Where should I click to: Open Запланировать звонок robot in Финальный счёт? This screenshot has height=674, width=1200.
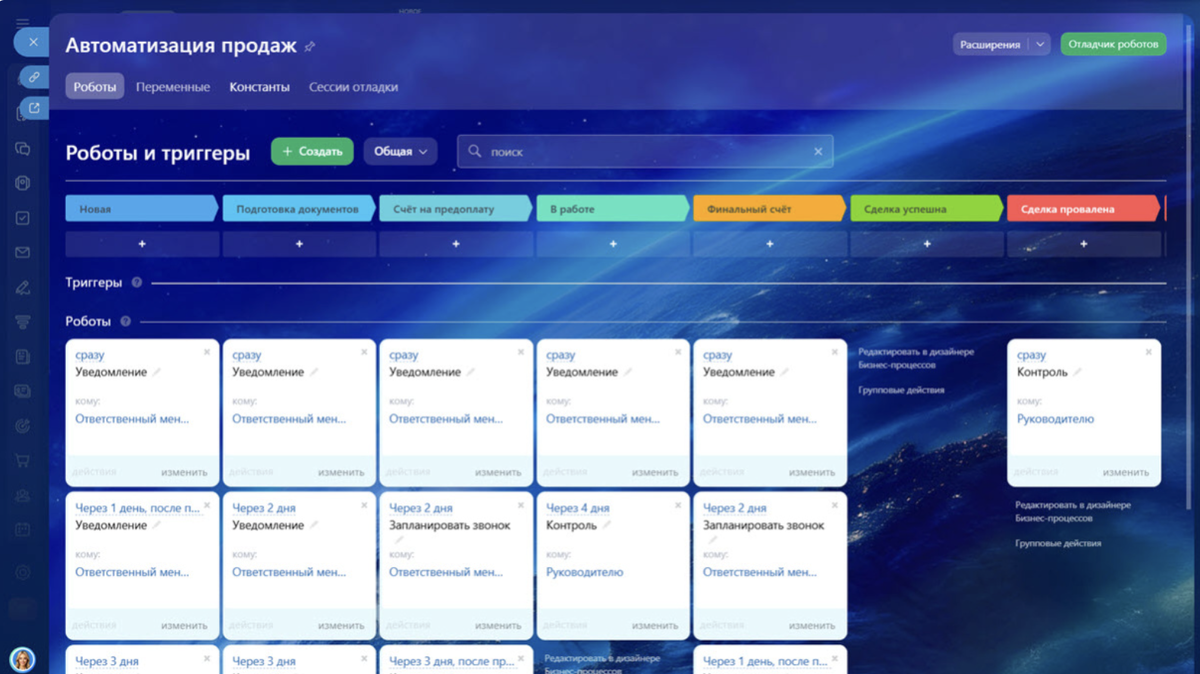(x=763, y=525)
